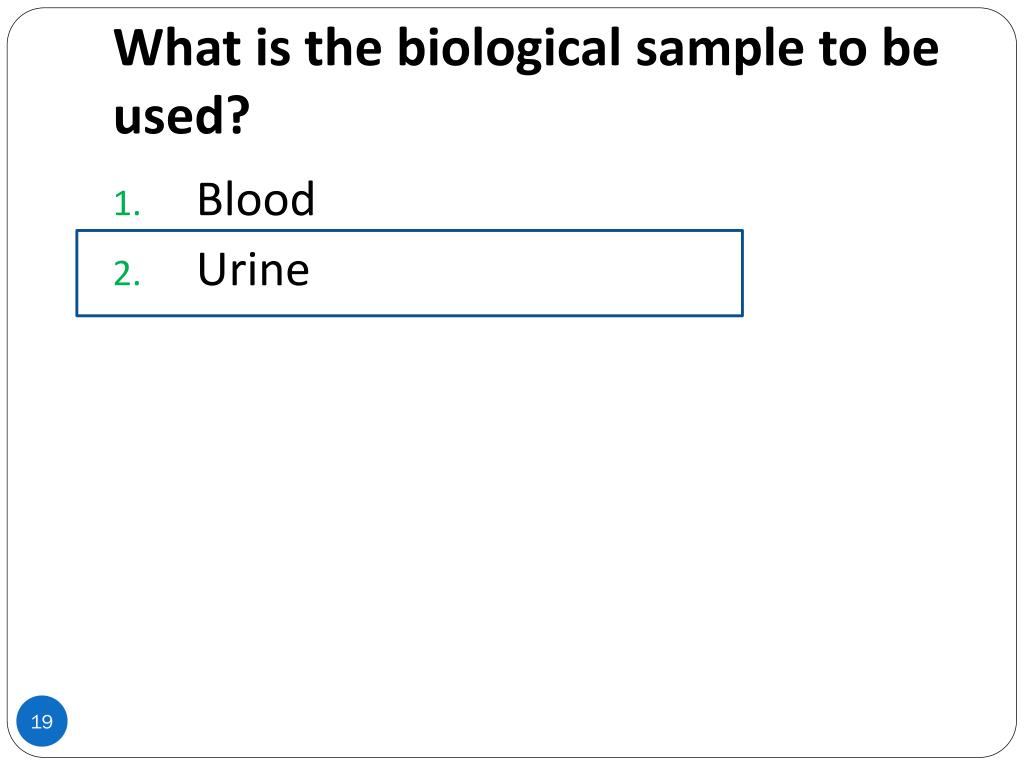Click the word "the" in the title

[x=343, y=48]
